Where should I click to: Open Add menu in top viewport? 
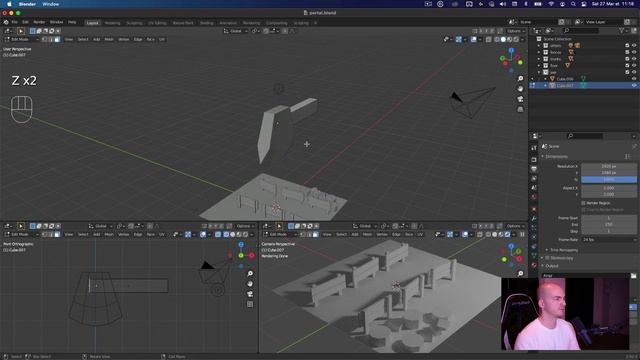click(96, 40)
